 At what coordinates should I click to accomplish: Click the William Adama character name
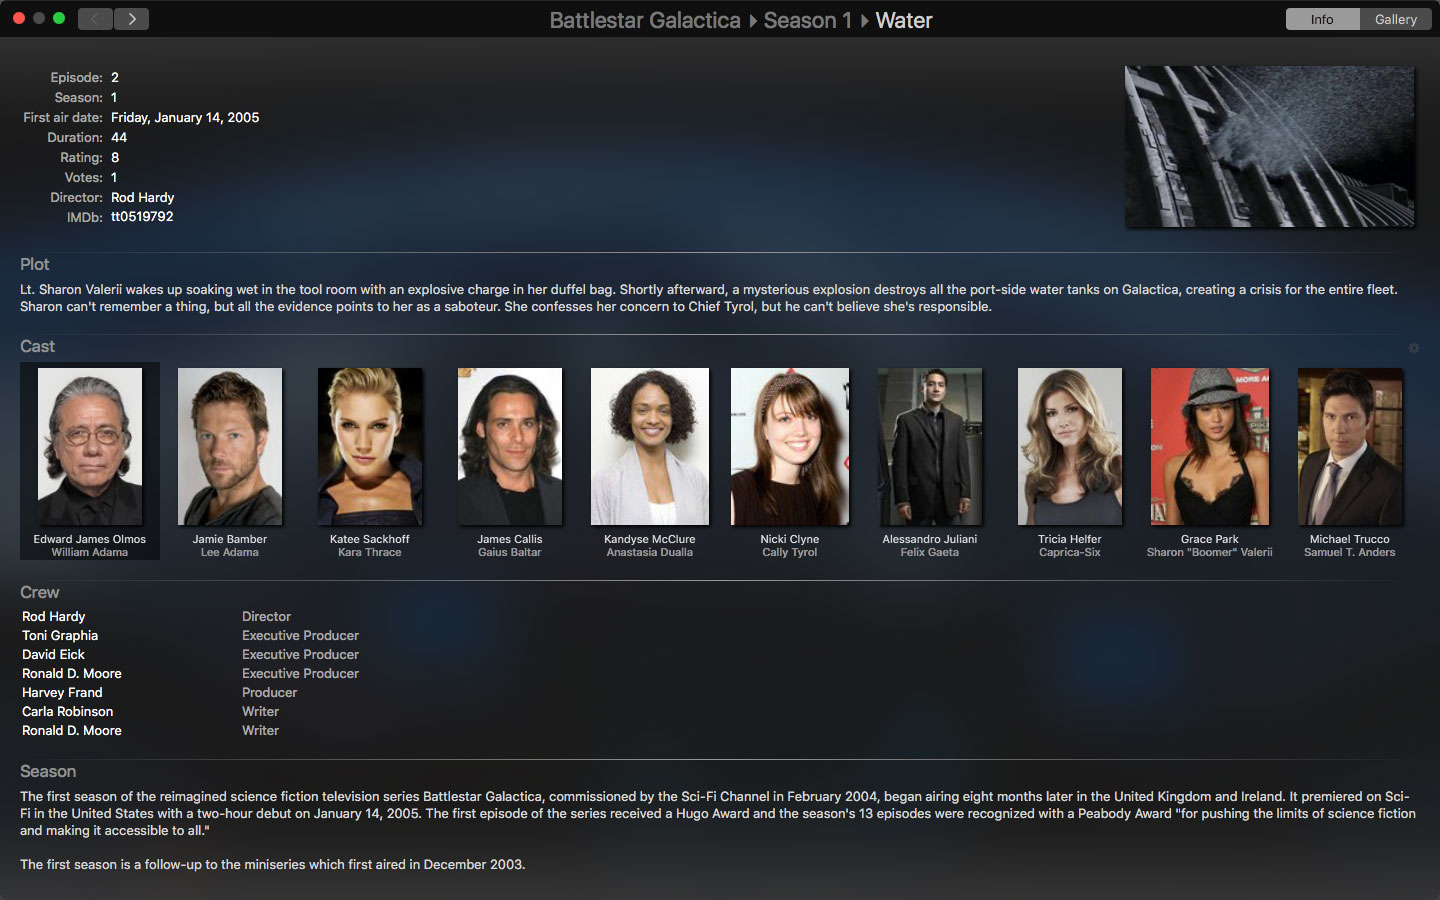point(90,552)
